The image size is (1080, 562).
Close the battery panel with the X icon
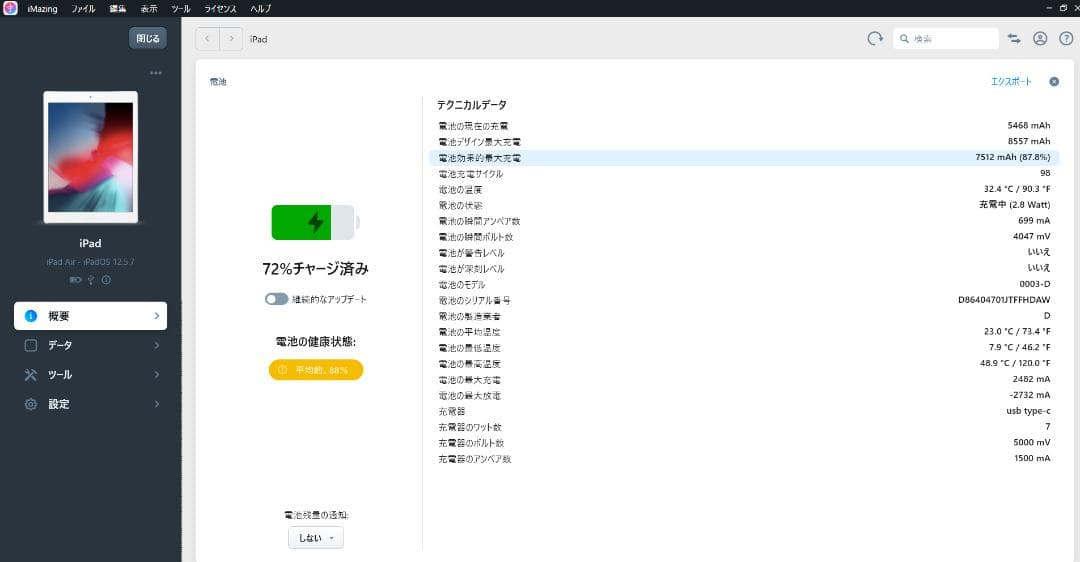coord(1054,81)
